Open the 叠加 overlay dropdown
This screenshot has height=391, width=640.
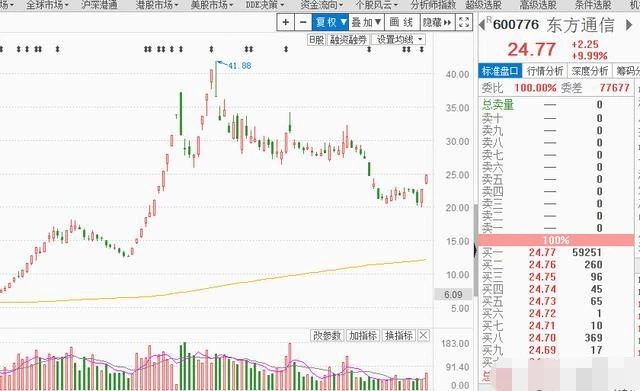(x=366, y=22)
